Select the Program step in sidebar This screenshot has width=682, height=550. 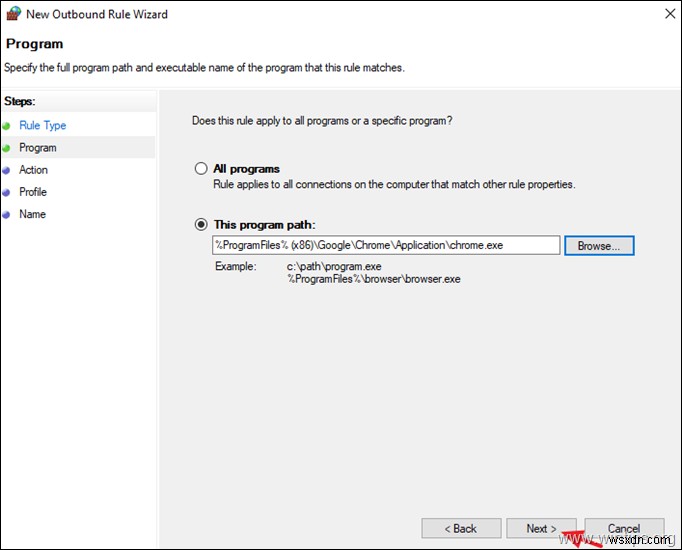(38, 148)
